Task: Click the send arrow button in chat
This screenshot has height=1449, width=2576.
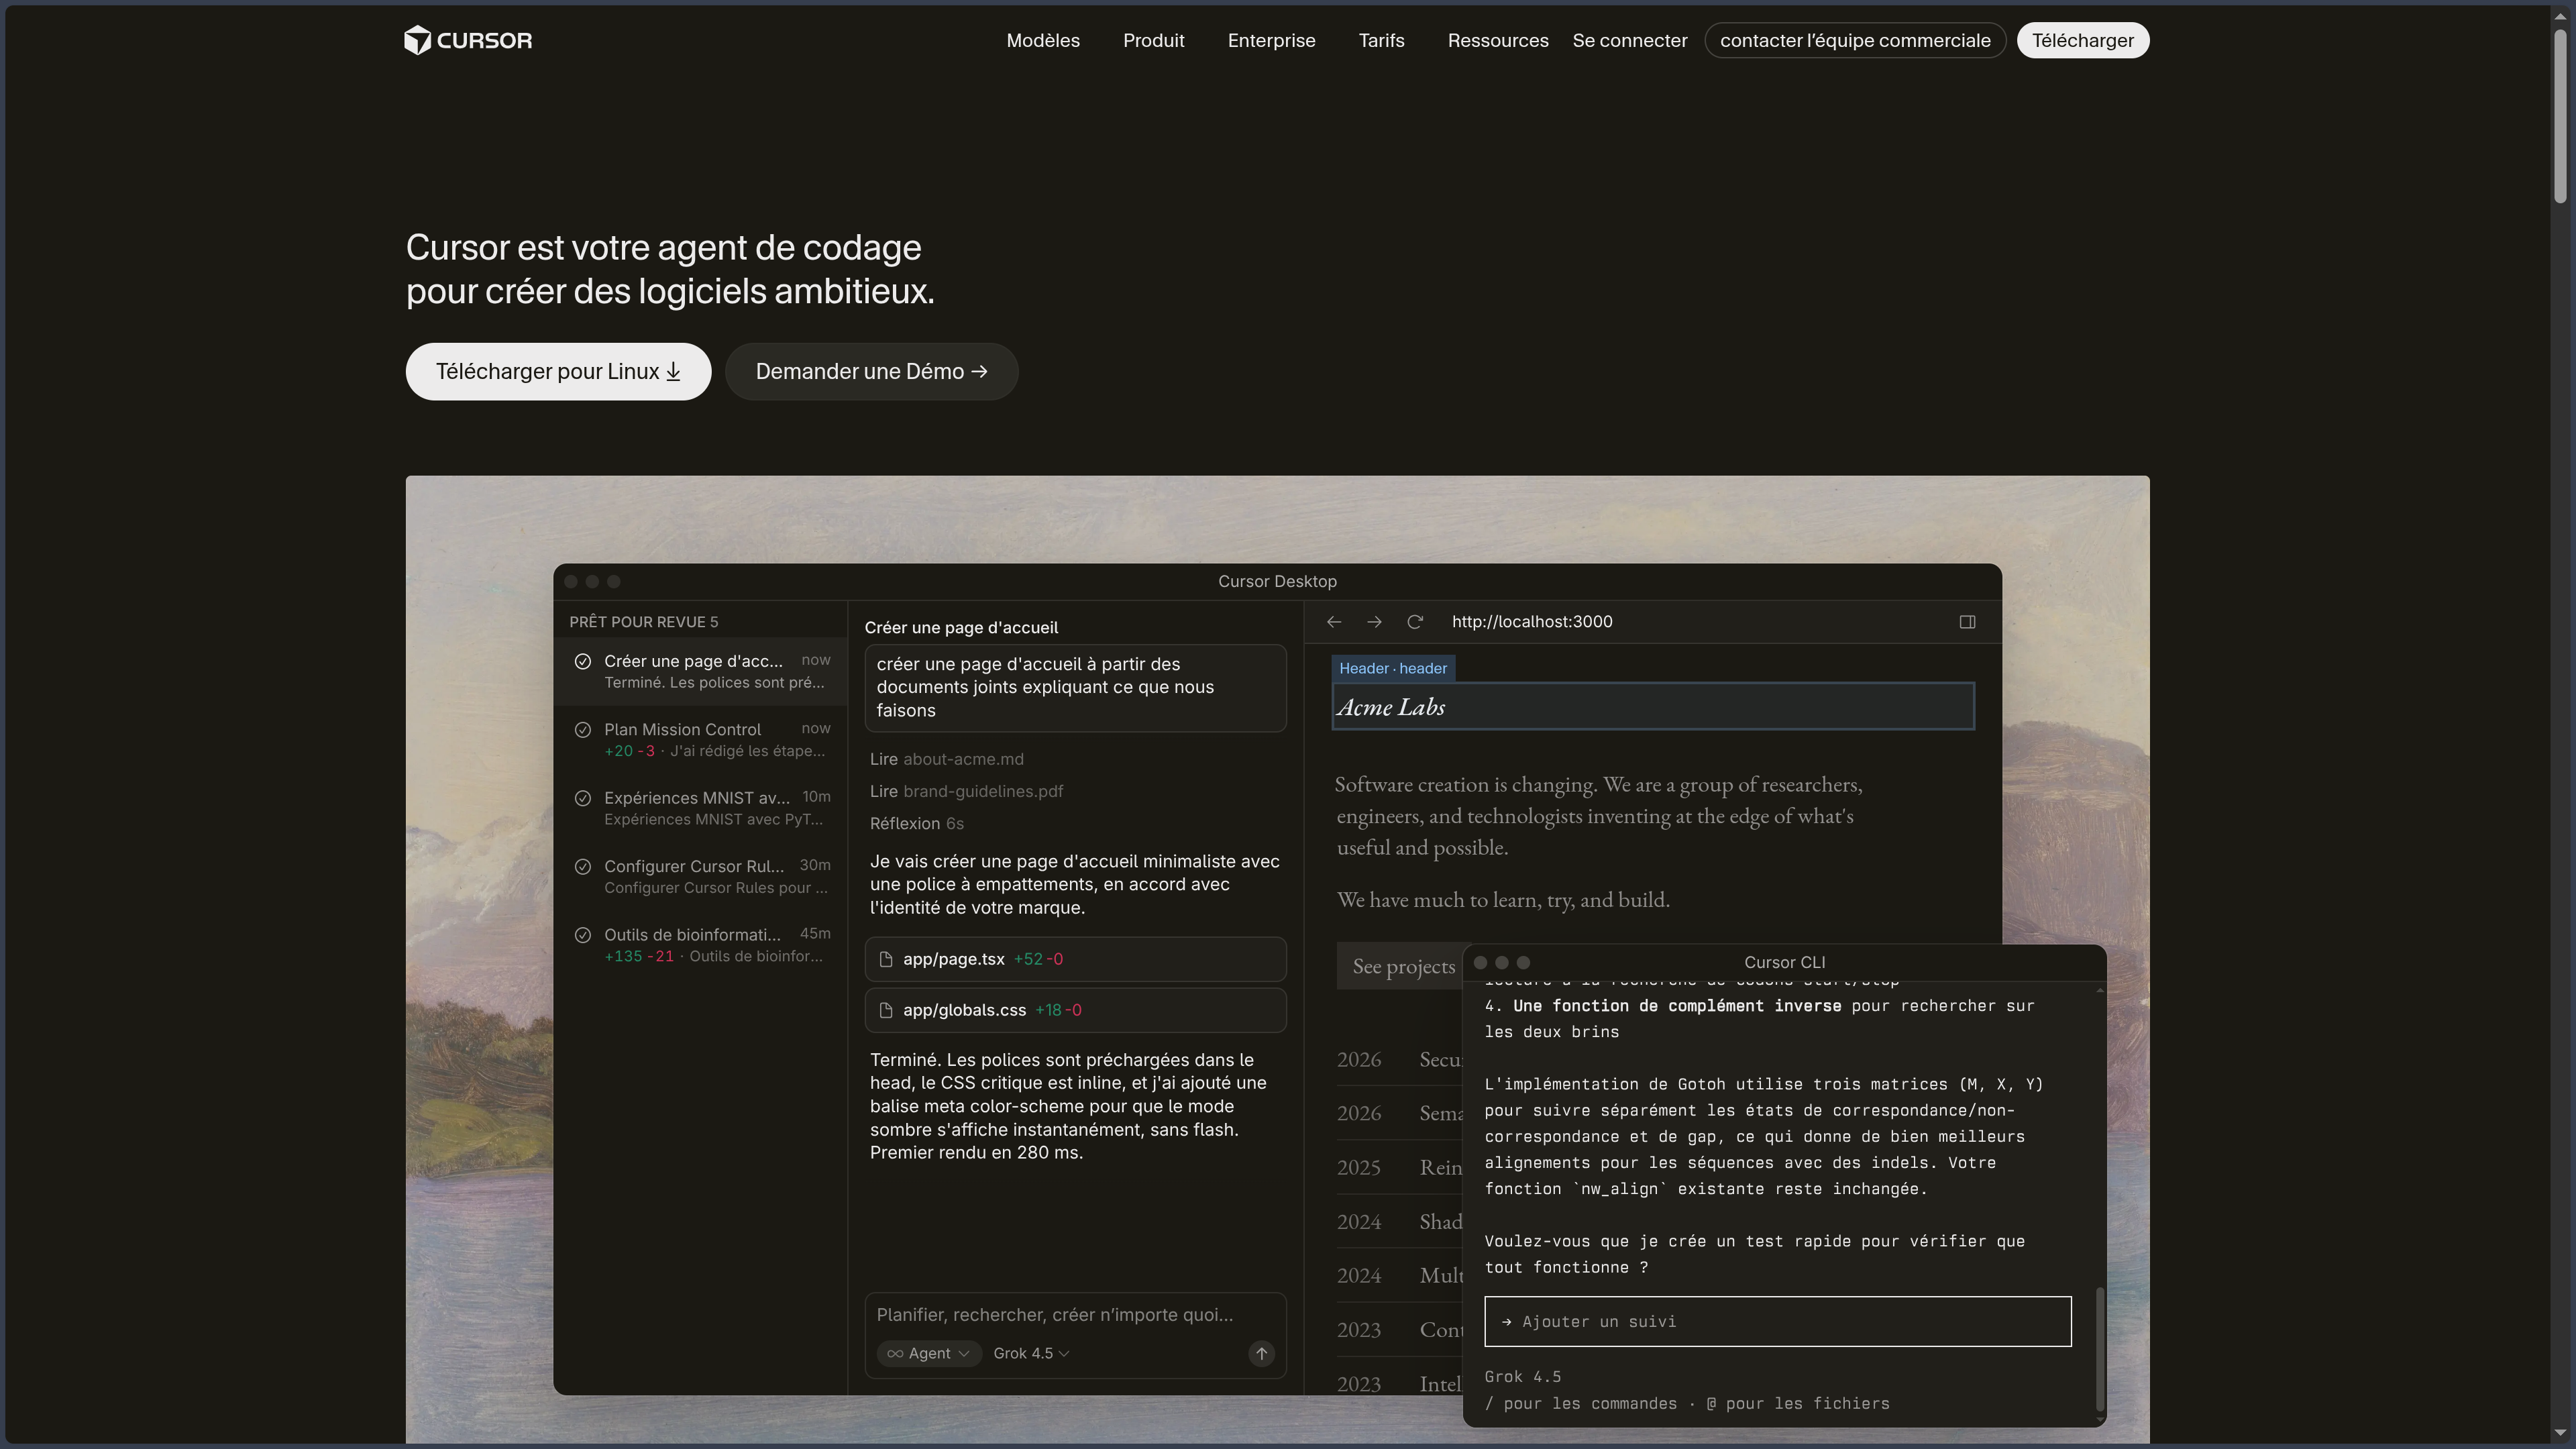Action: click(1261, 1354)
